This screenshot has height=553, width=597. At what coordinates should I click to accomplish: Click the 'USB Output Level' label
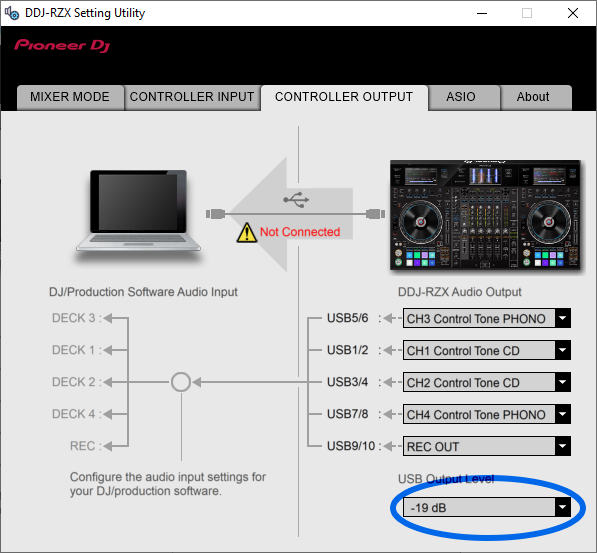[446, 479]
